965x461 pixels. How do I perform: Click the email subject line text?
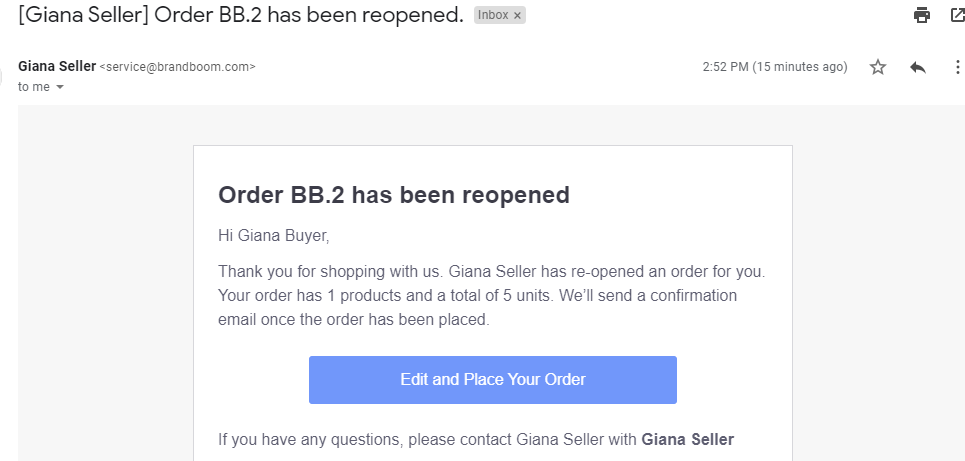(x=241, y=15)
